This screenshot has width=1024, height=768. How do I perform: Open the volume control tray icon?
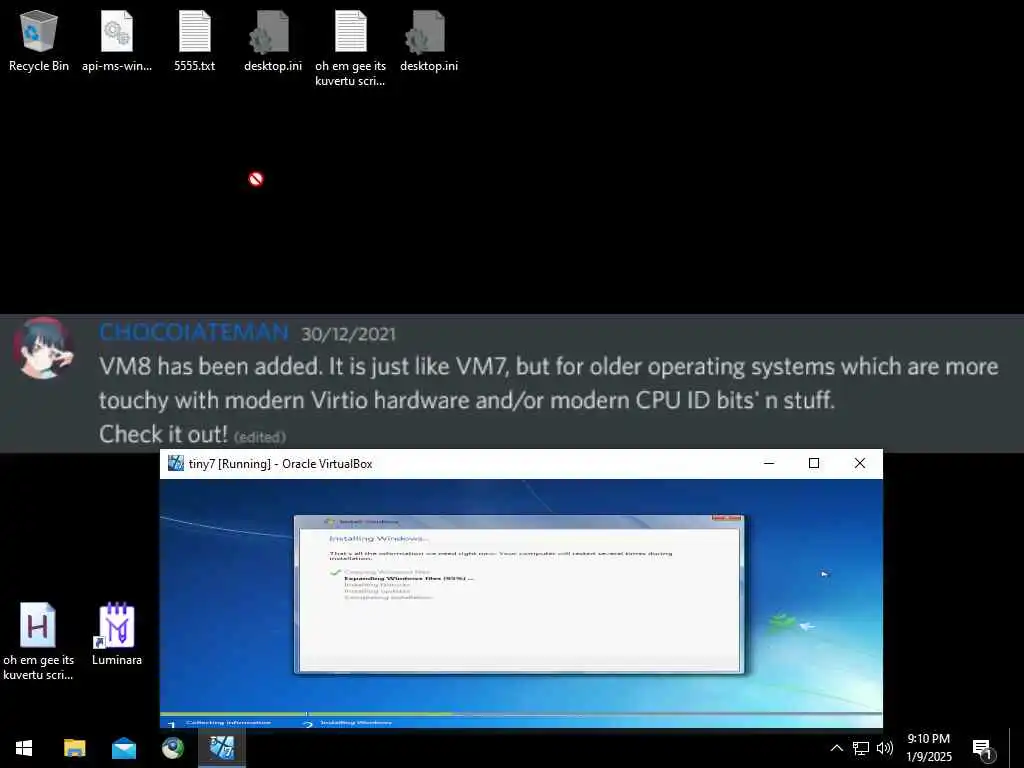885,748
